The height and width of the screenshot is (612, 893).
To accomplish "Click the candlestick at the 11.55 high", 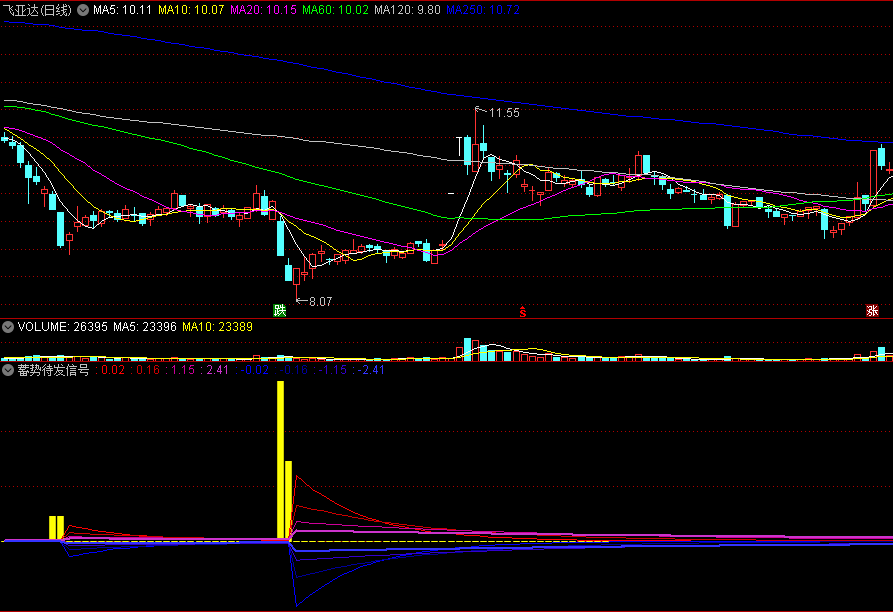I will click(476, 139).
